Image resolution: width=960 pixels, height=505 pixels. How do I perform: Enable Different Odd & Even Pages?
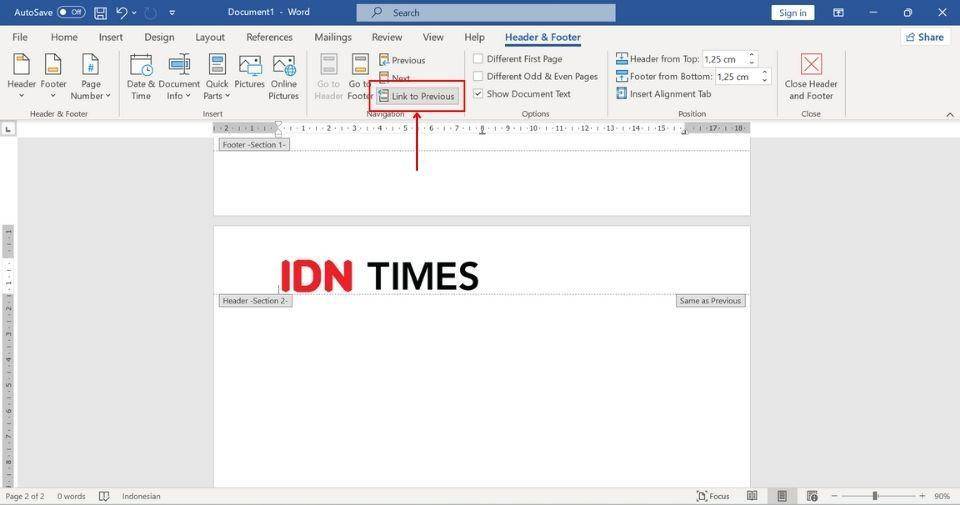[535, 77]
